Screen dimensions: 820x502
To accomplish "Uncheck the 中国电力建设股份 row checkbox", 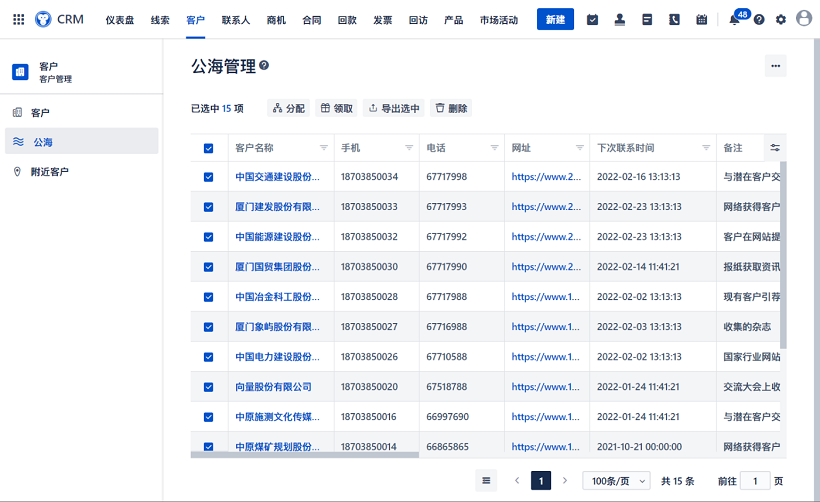I will pyautogui.click(x=208, y=357).
